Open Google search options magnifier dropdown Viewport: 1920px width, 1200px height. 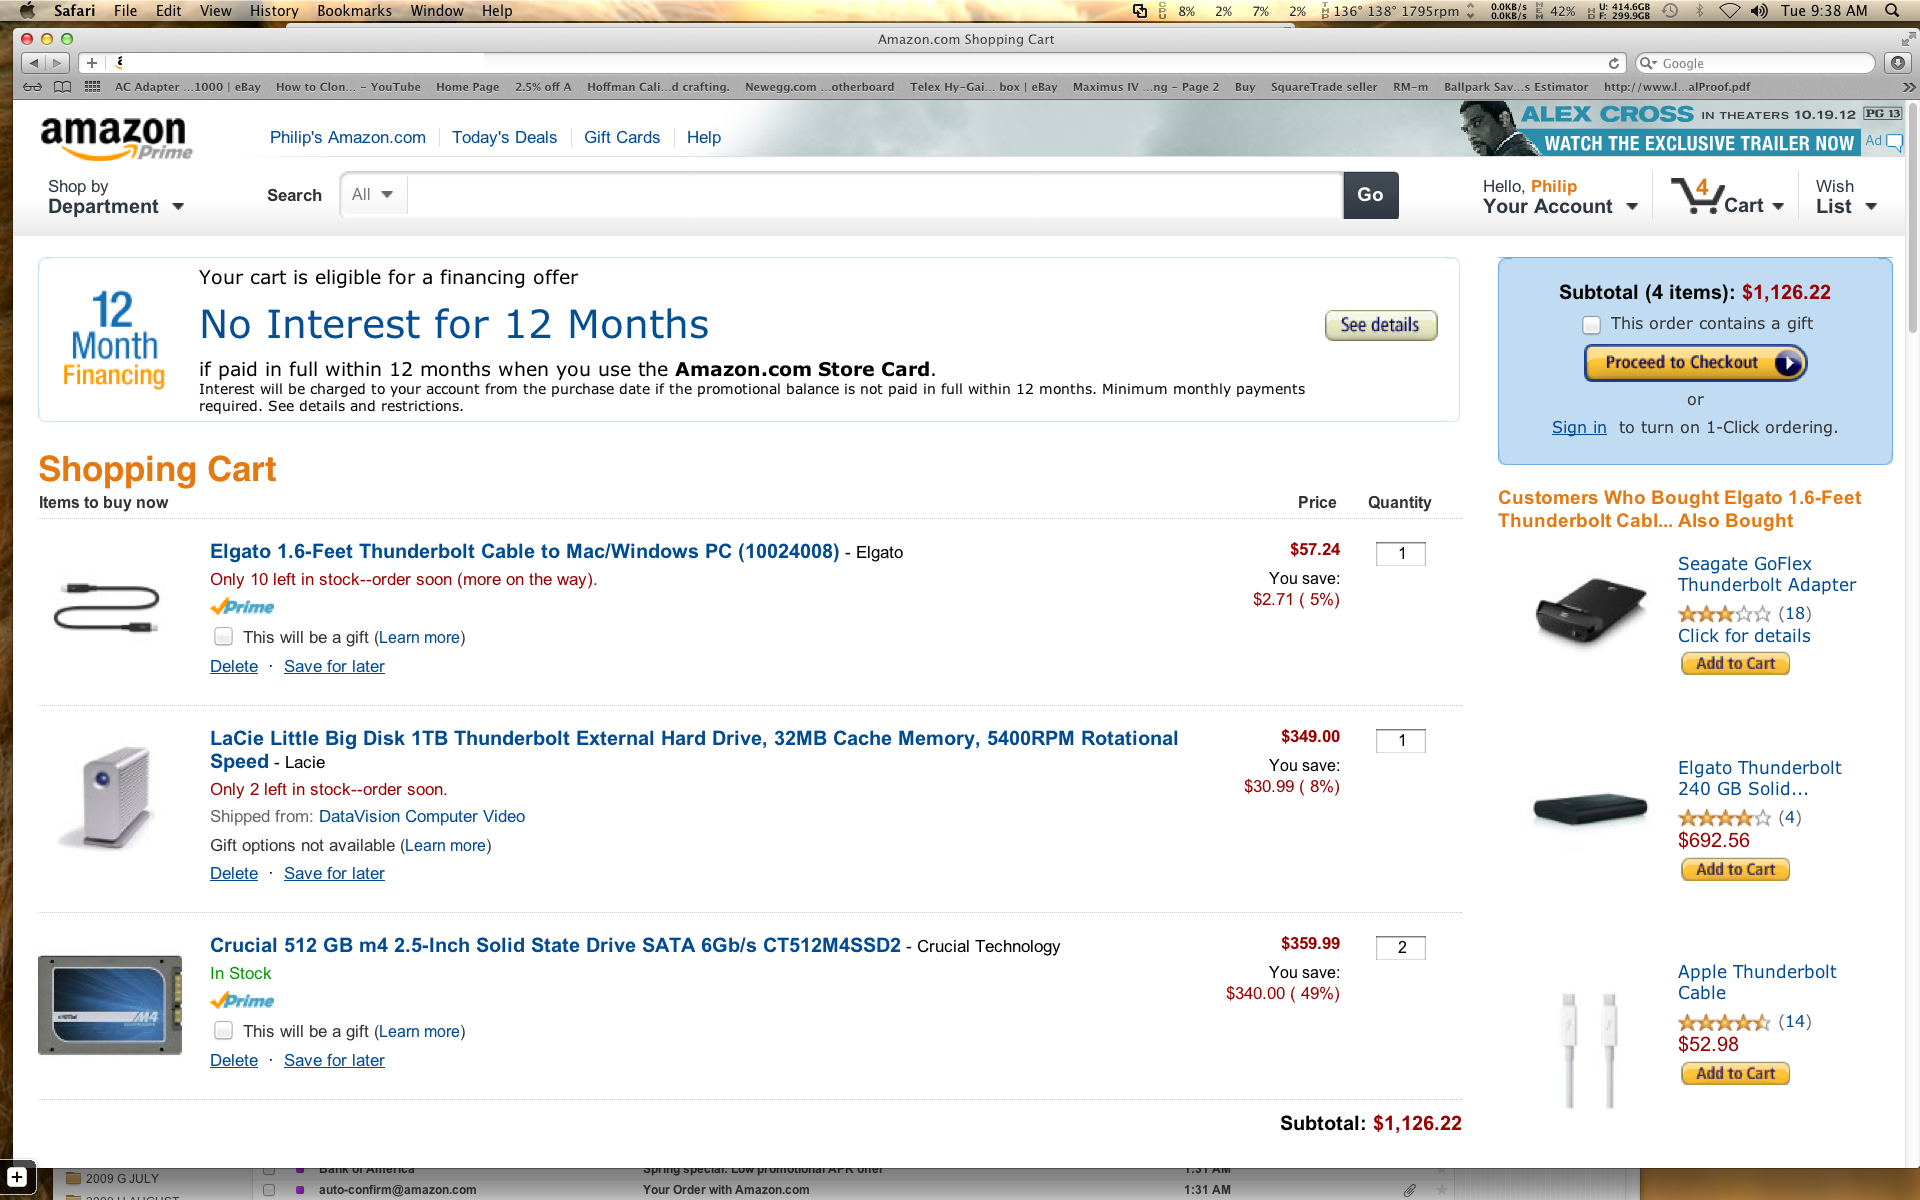(x=1649, y=63)
